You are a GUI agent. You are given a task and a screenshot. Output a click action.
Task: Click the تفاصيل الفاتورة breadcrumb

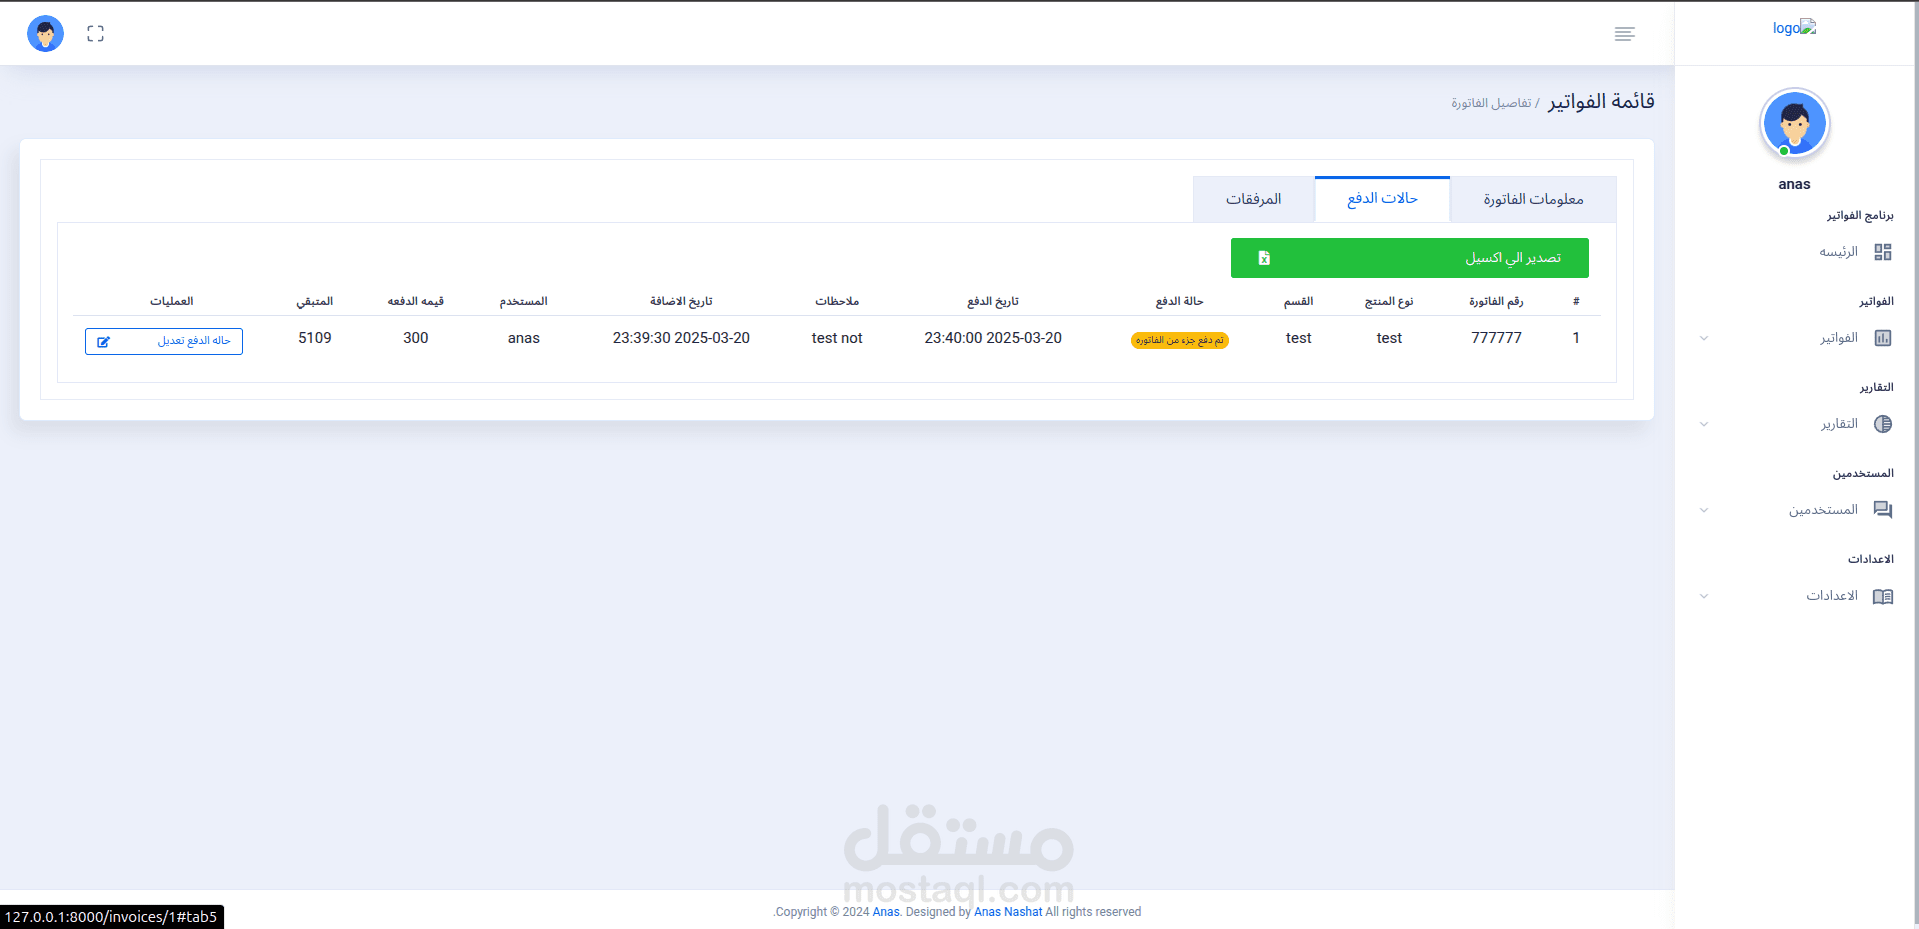click(x=1491, y=103)
